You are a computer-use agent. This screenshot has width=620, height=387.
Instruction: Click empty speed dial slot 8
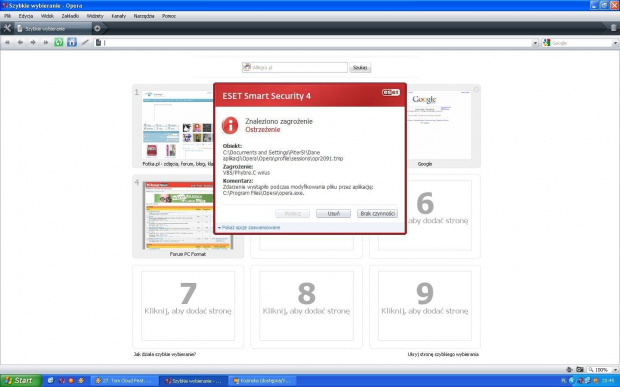click(x=306, y=306)
